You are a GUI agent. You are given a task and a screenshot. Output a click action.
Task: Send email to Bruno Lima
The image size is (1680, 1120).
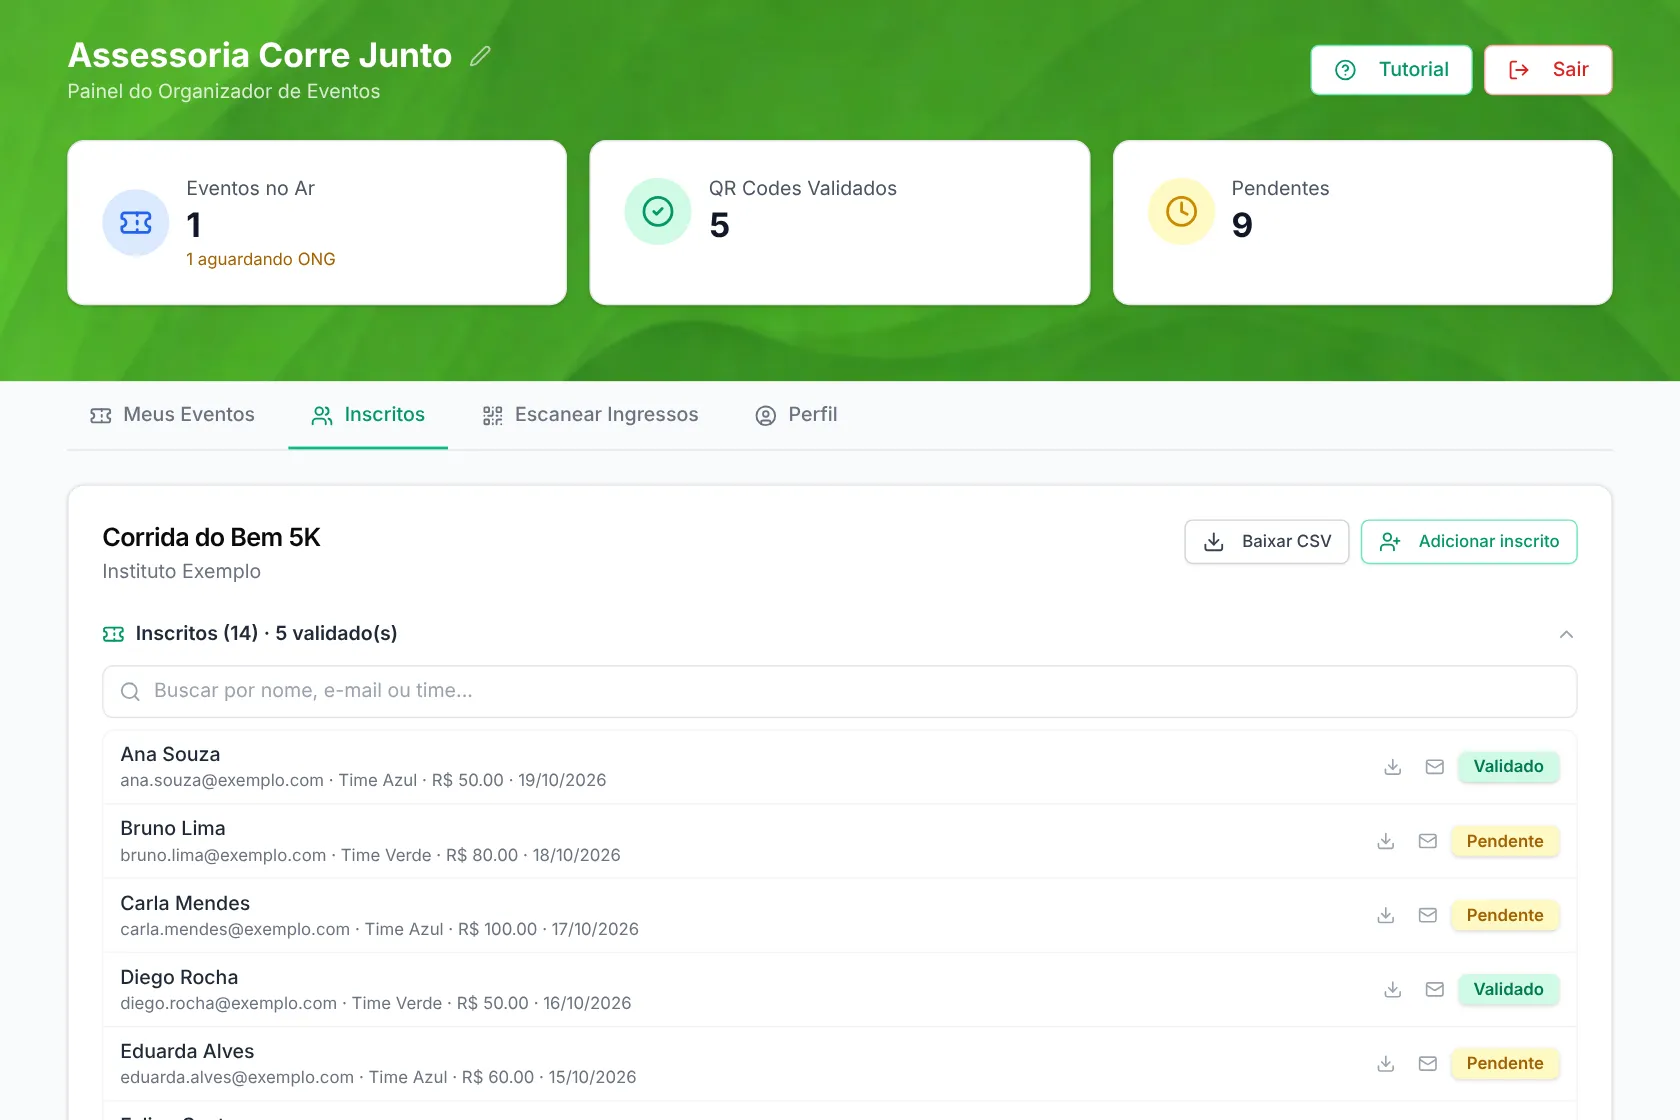(x=1428, y=841)
